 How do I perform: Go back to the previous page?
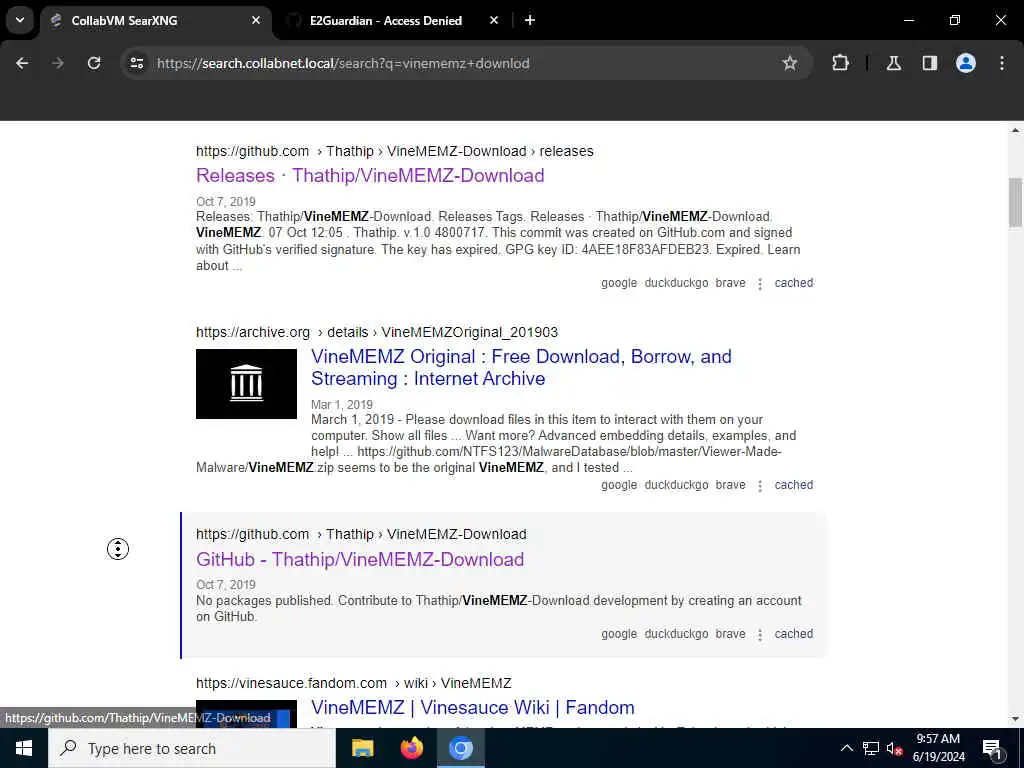point(22,63)
